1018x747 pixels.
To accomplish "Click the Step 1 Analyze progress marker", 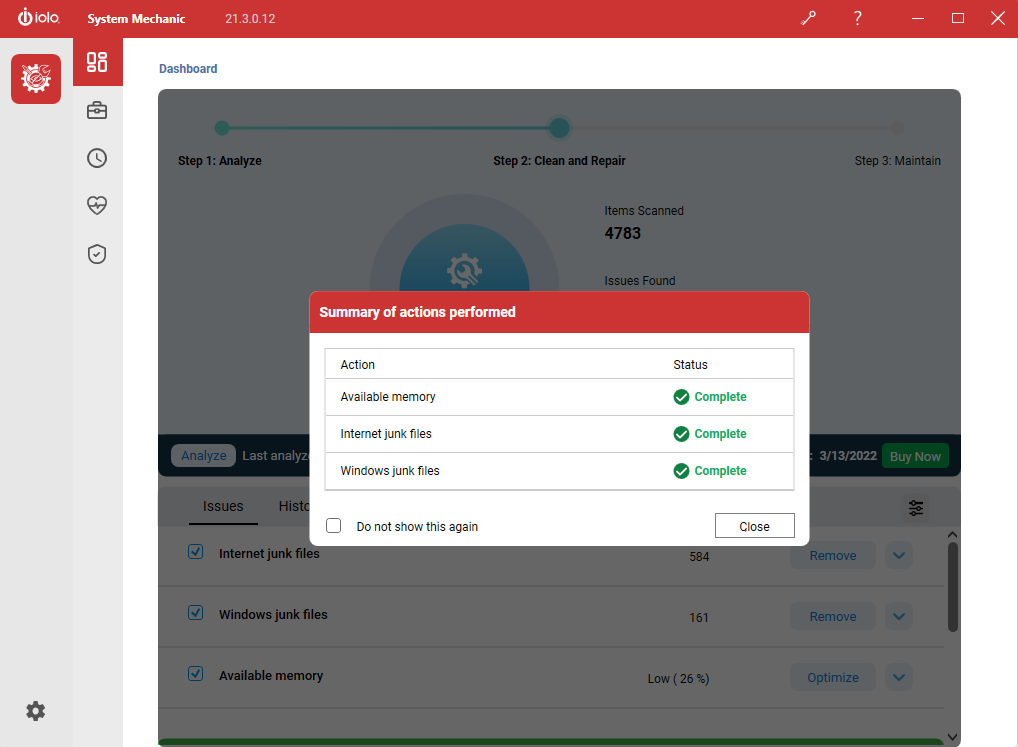I will click(x=222, y=128).
